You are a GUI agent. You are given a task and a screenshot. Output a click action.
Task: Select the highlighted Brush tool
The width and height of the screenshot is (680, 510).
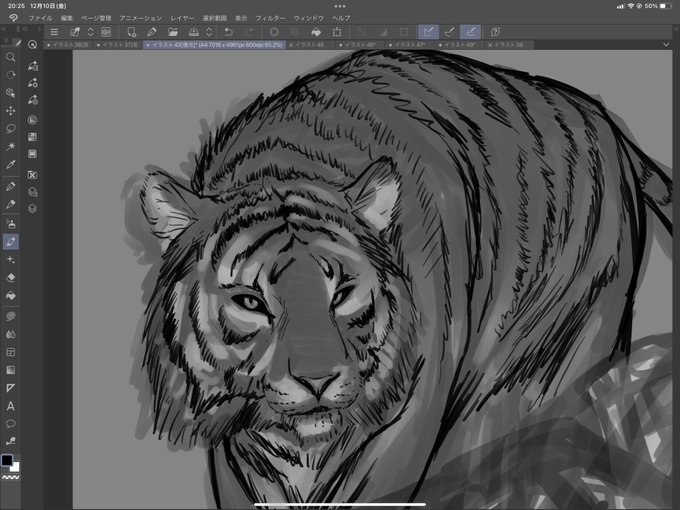(11, 242)
